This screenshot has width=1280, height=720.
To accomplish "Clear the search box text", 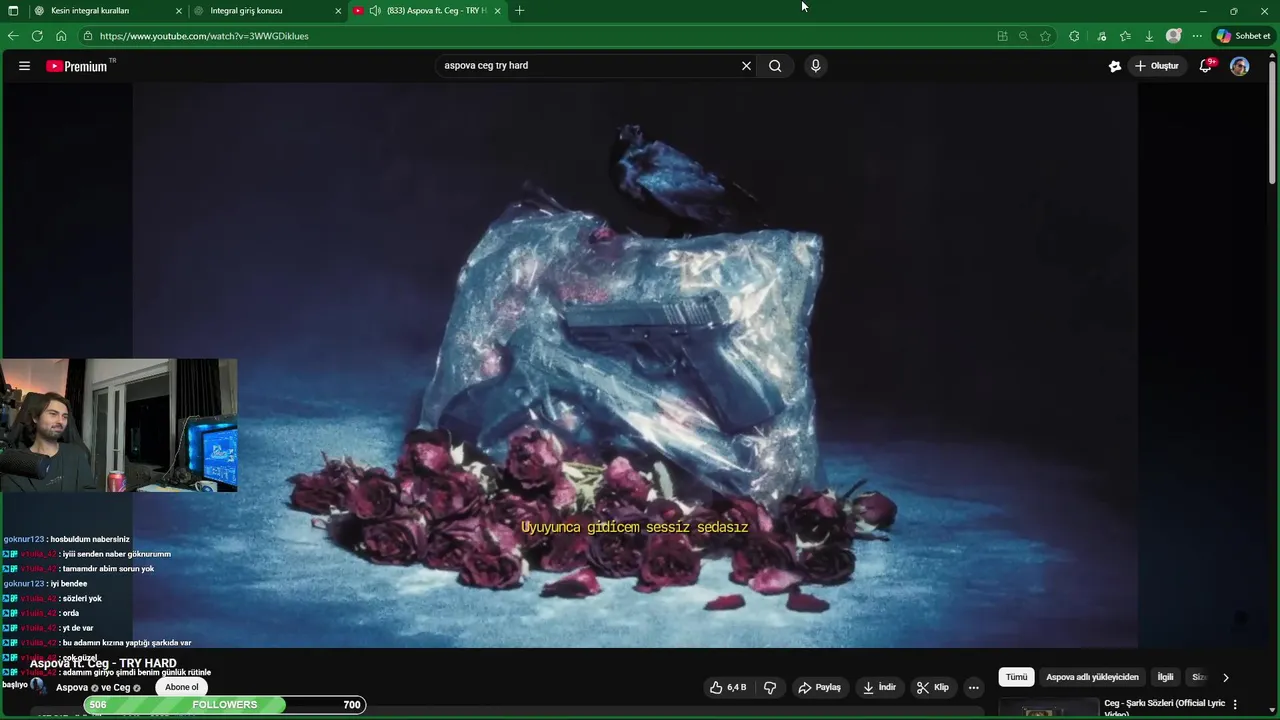I will [x=746, y=66].
